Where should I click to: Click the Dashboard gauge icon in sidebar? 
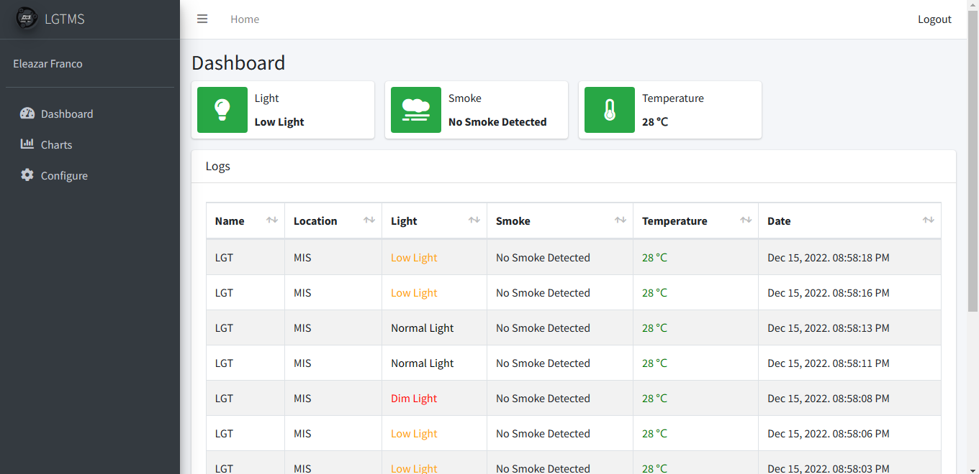point(27,114)
